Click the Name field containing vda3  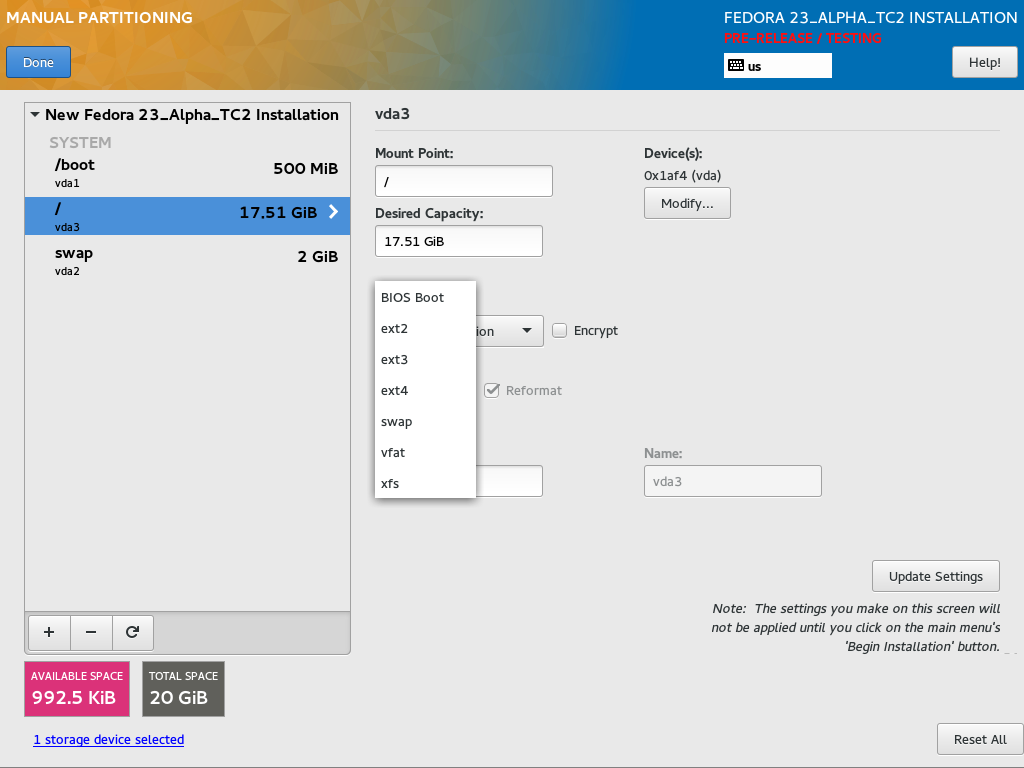click(x=733, y=481)
